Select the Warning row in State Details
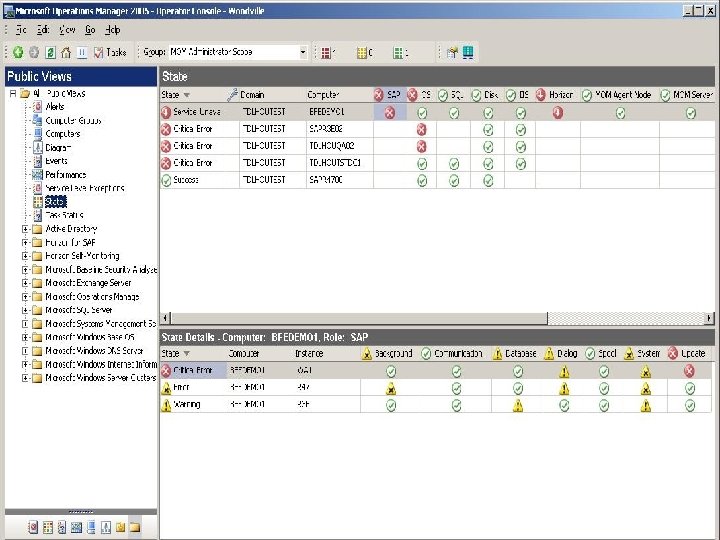This screenshot has height=540, width=720. [435, 405]
